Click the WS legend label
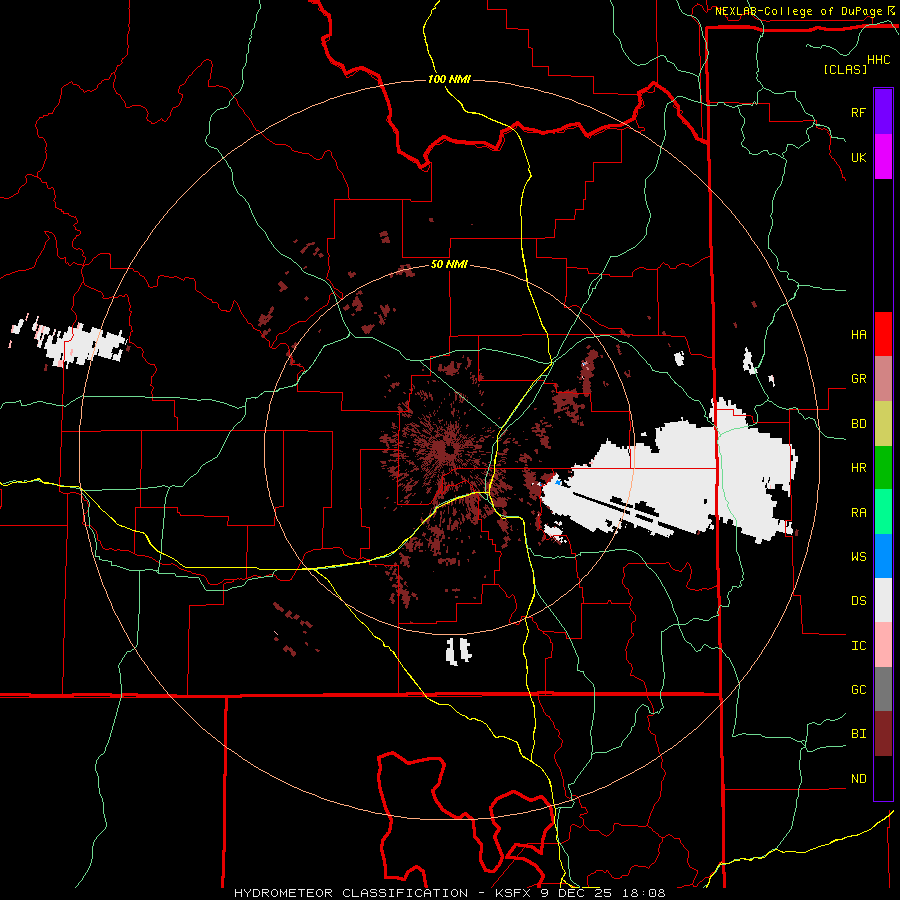The height and width of the screenshot is (900, 900). pos(859,557)
